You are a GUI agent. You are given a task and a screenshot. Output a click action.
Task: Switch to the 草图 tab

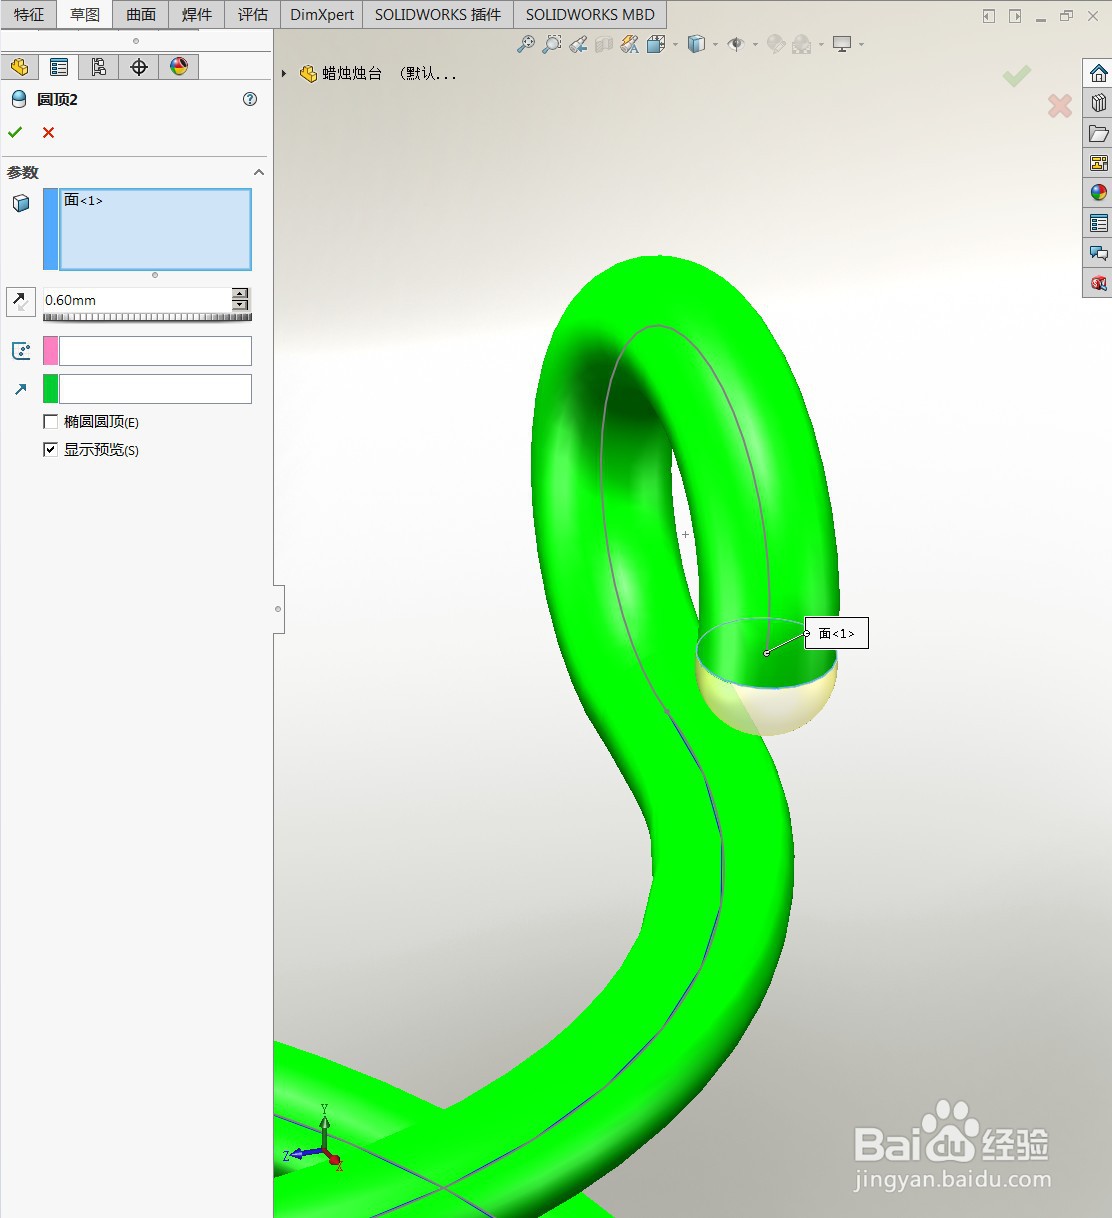(x=85, y=14)
